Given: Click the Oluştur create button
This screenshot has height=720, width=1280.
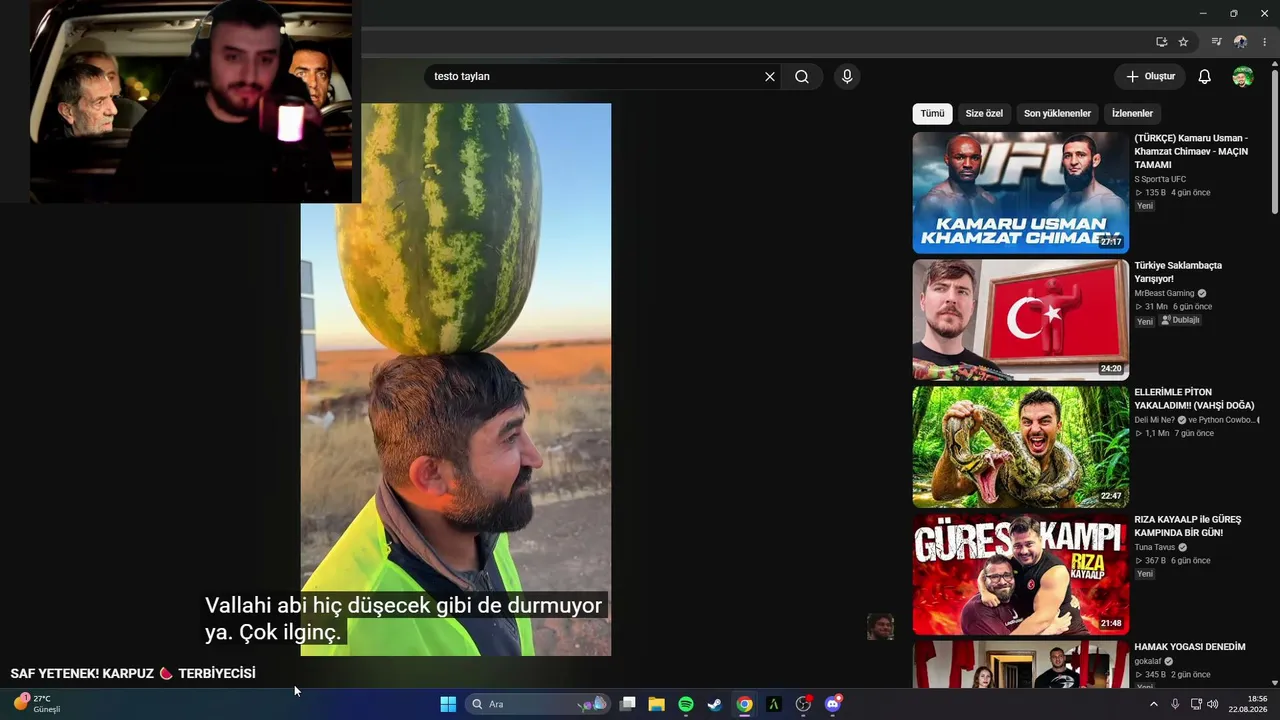Looking at the screenshot, I should pos(1150,77).
